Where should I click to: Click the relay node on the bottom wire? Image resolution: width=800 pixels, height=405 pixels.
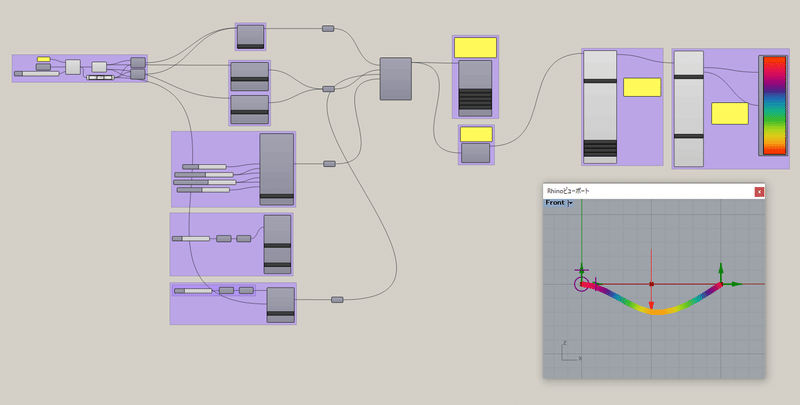[x=337, y=299]
